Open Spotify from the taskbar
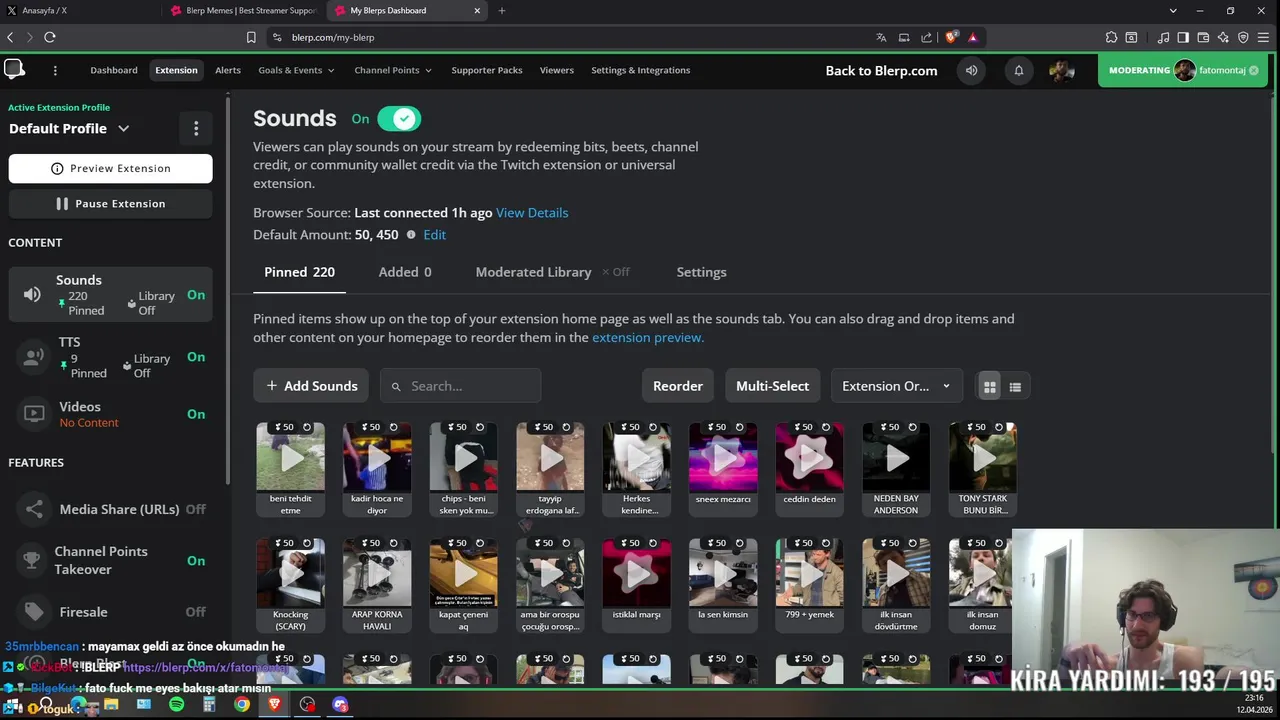Image resolution: width=1280 pixels, height=720 pixels. (x=176, y=704)
